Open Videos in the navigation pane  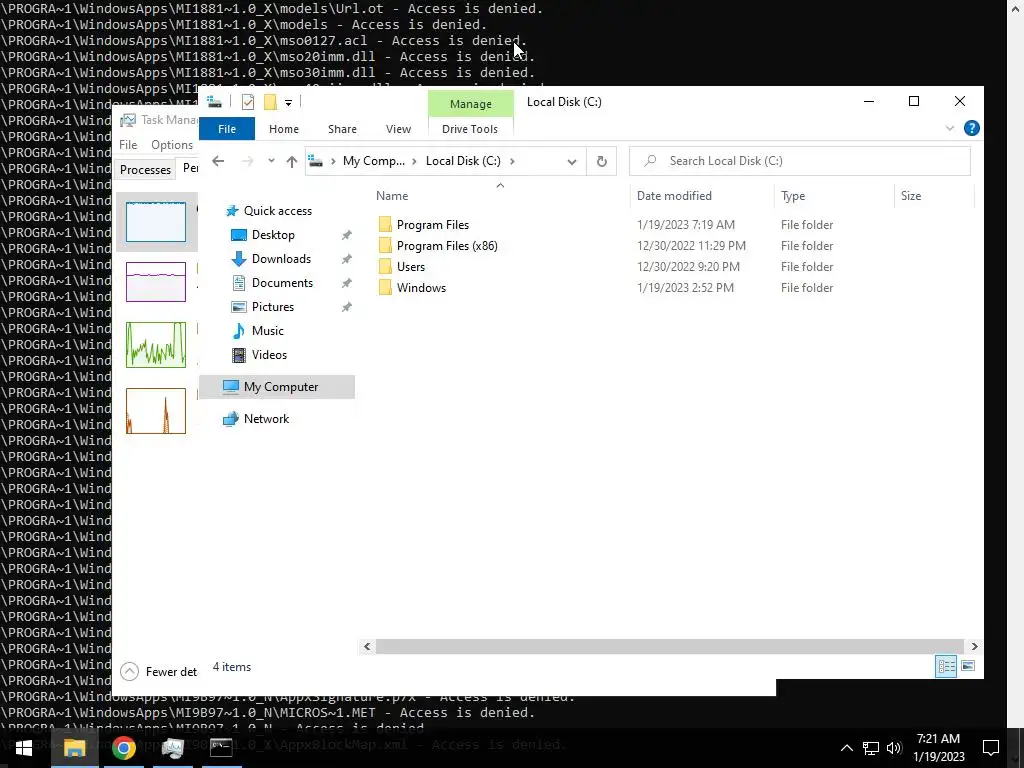click(x=269, y=355)
